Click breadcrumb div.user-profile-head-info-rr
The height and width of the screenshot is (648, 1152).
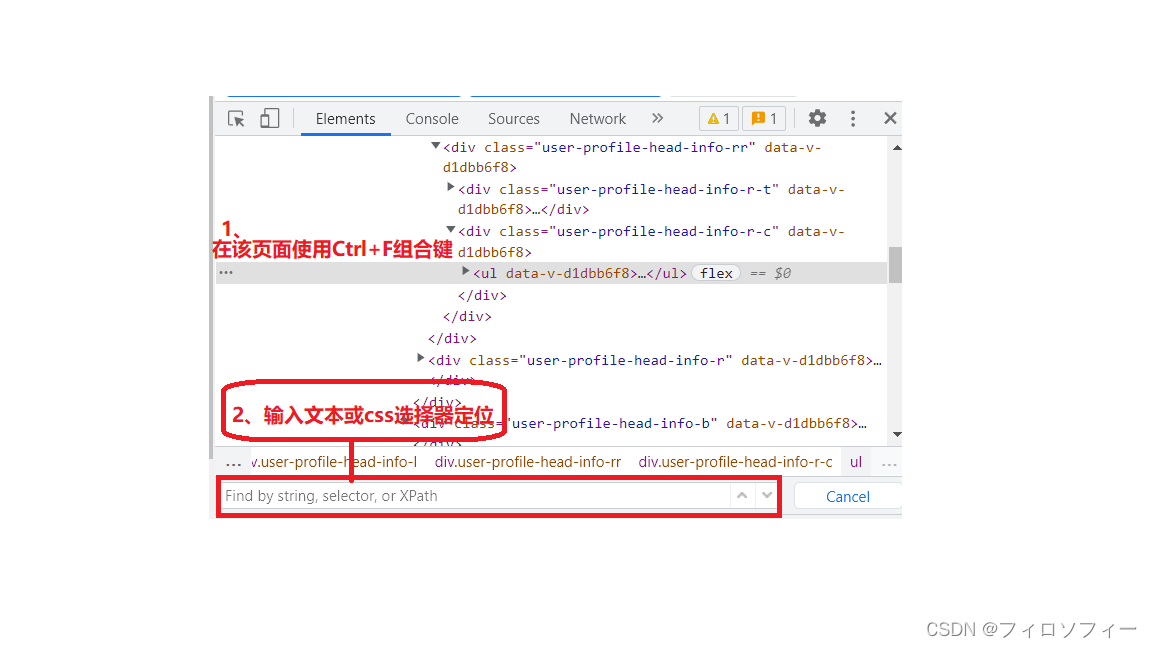coord(528,462)
